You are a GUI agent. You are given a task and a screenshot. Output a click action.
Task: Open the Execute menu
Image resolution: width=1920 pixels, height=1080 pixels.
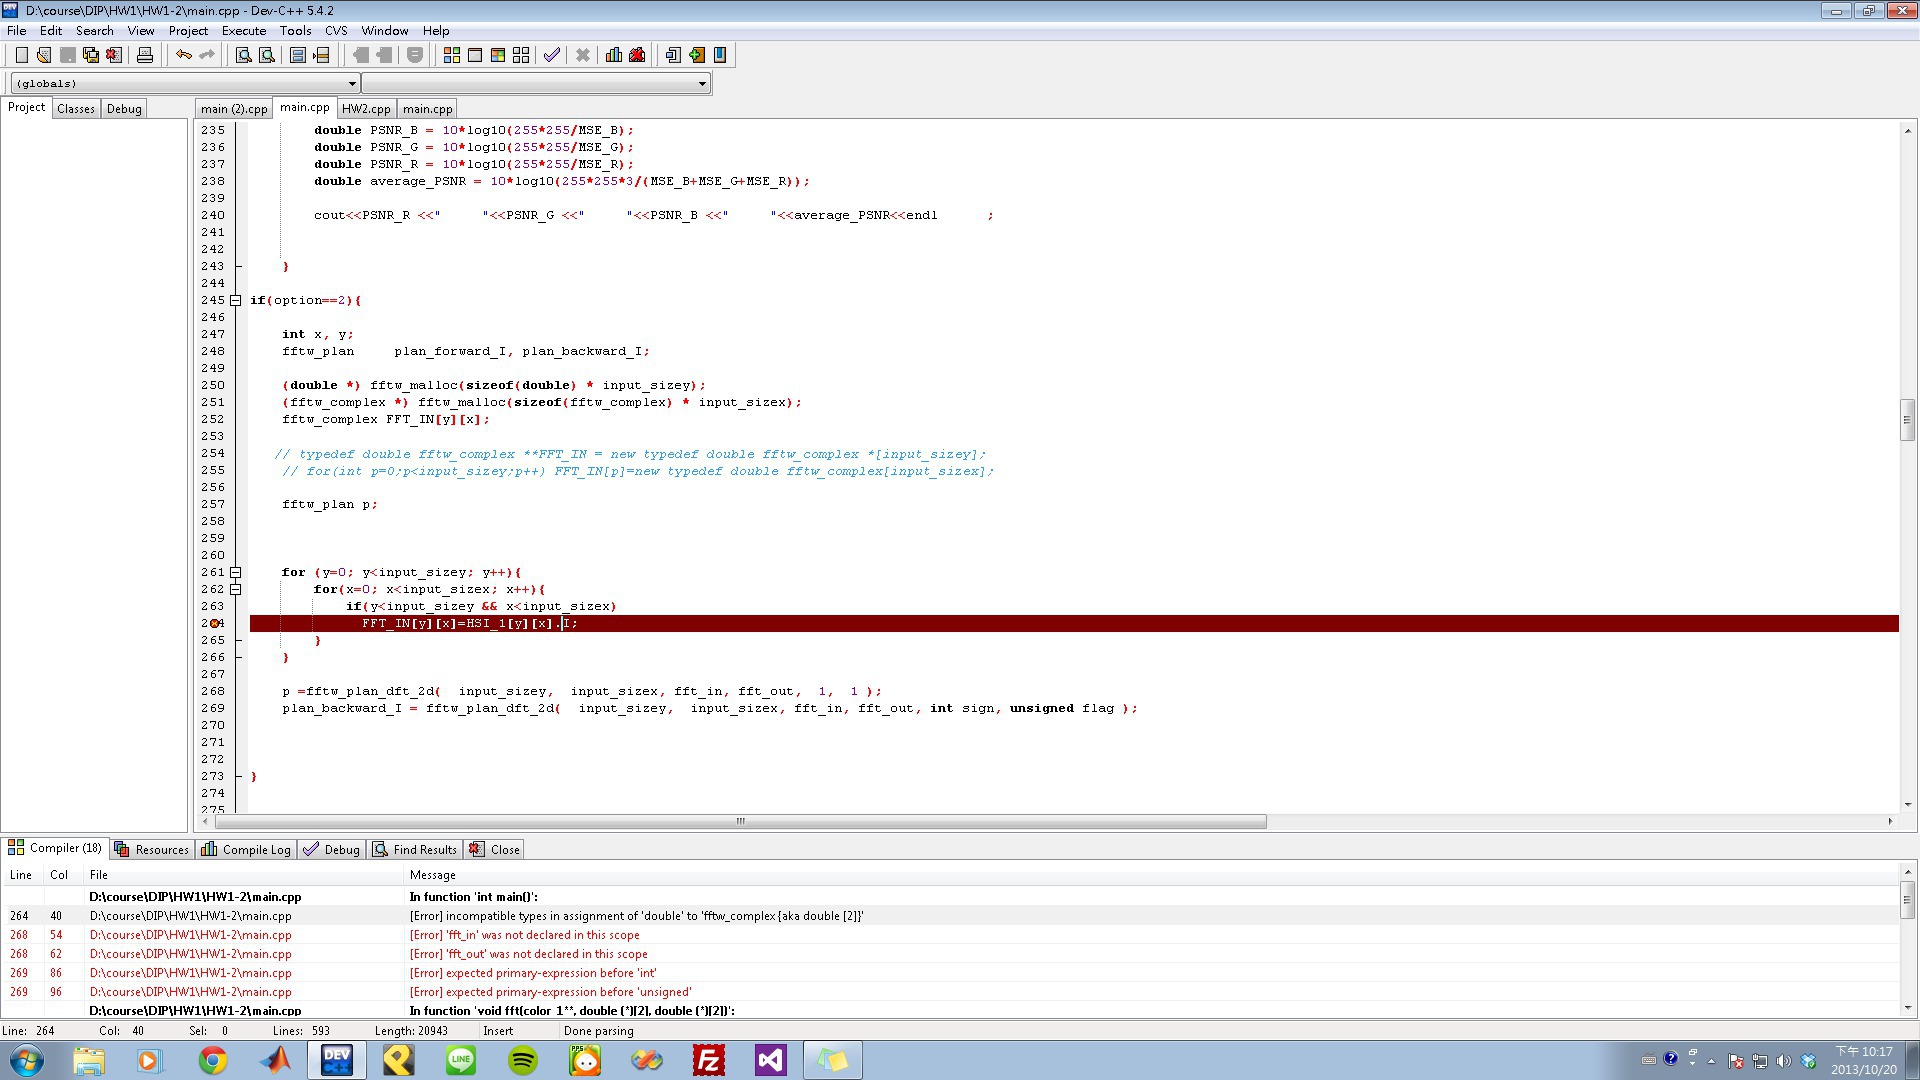pos(243,30)
